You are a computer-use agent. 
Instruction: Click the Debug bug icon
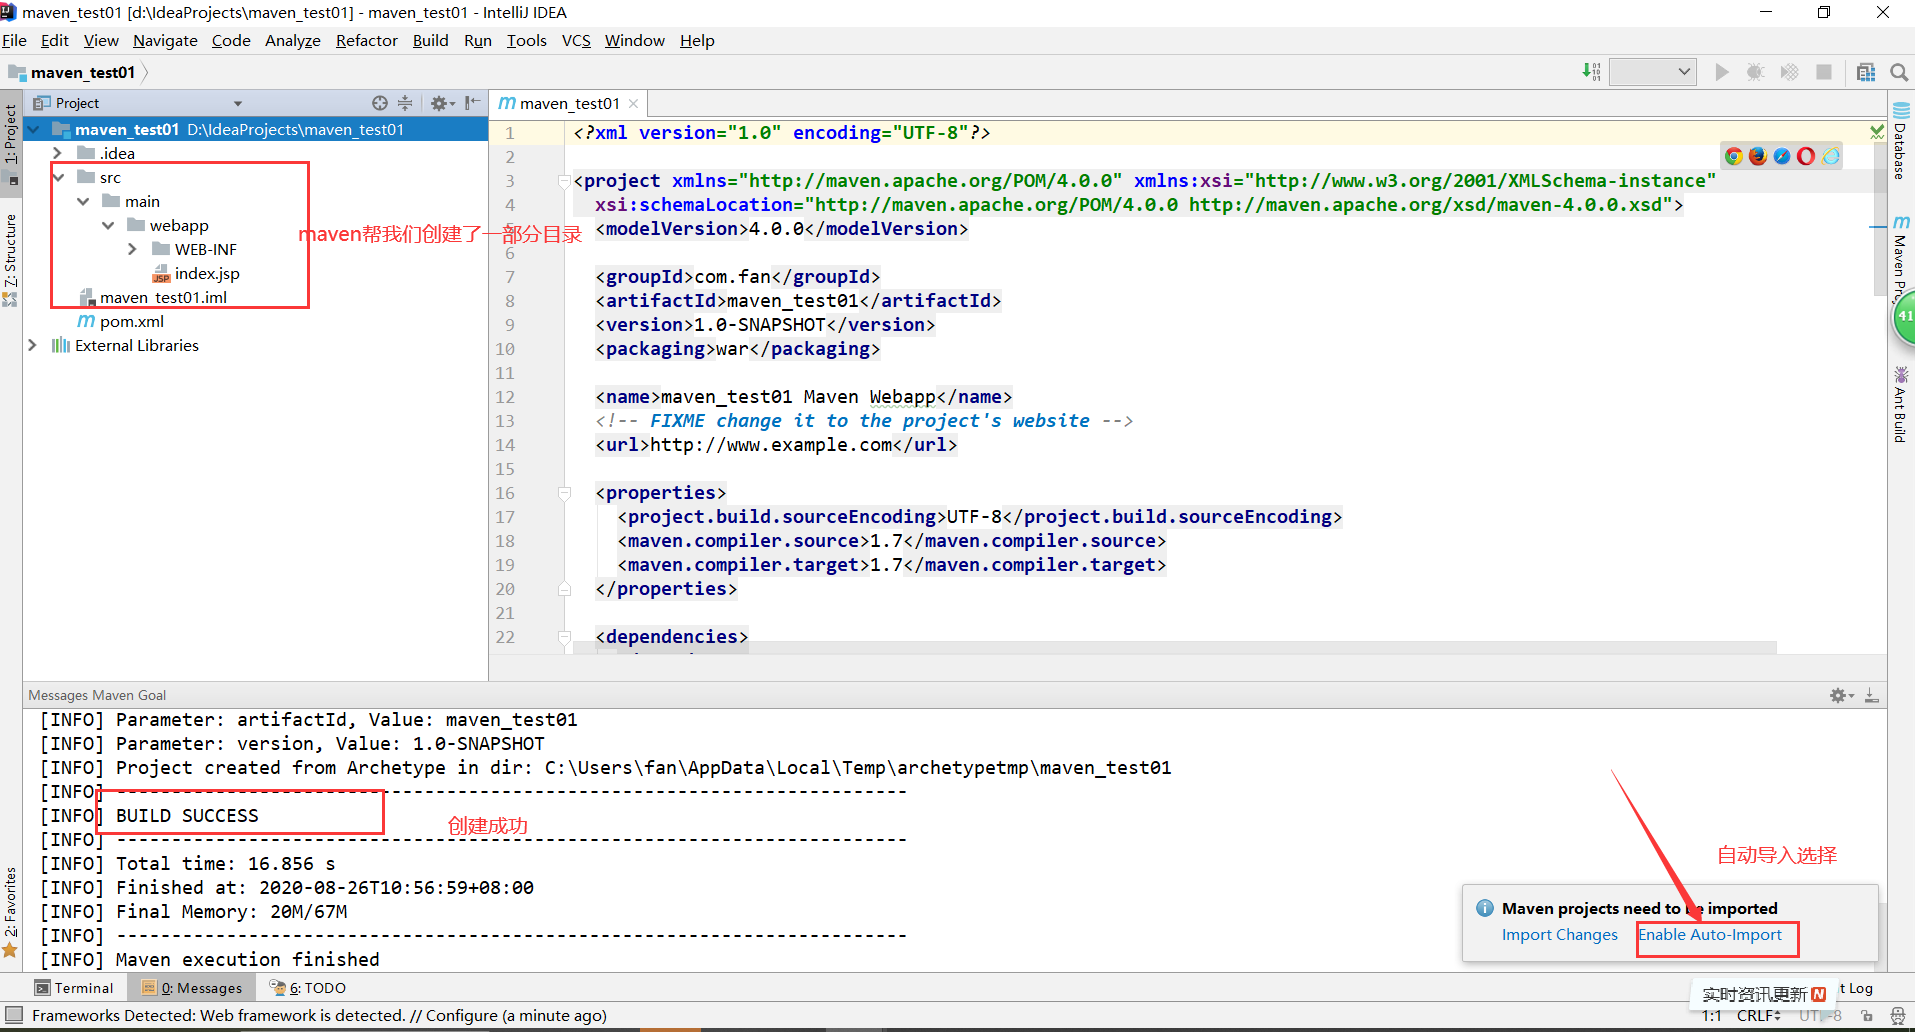pyautogui.click(x=1755, y=72)
